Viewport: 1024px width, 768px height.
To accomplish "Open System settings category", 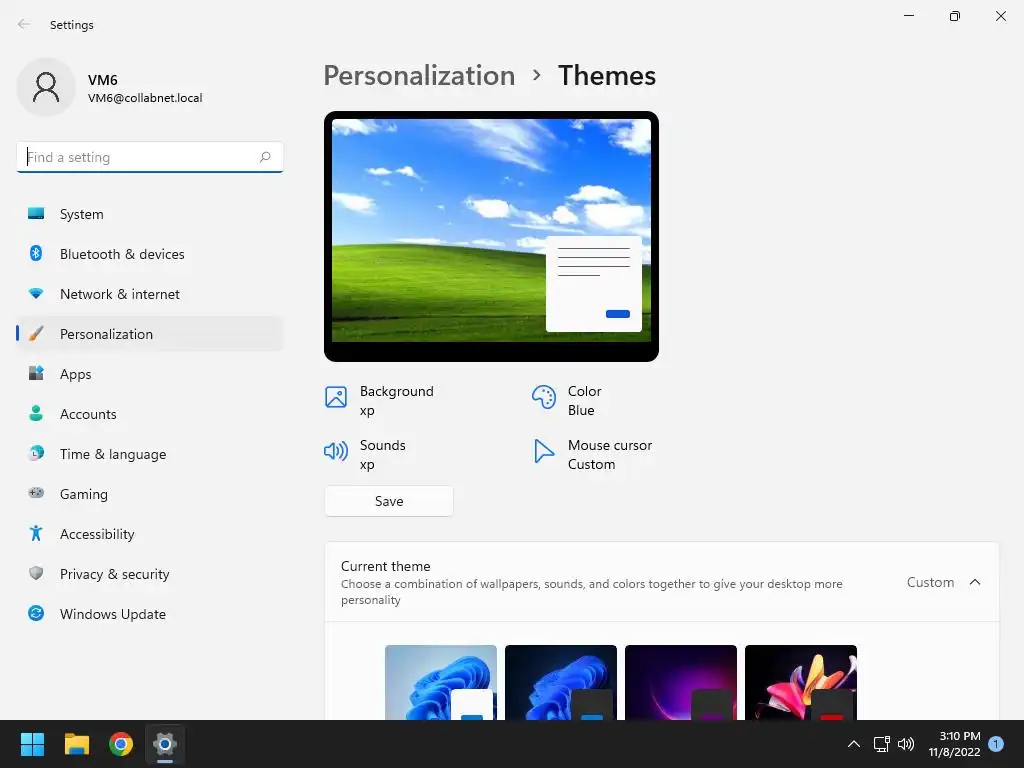I will click(150, 214).
